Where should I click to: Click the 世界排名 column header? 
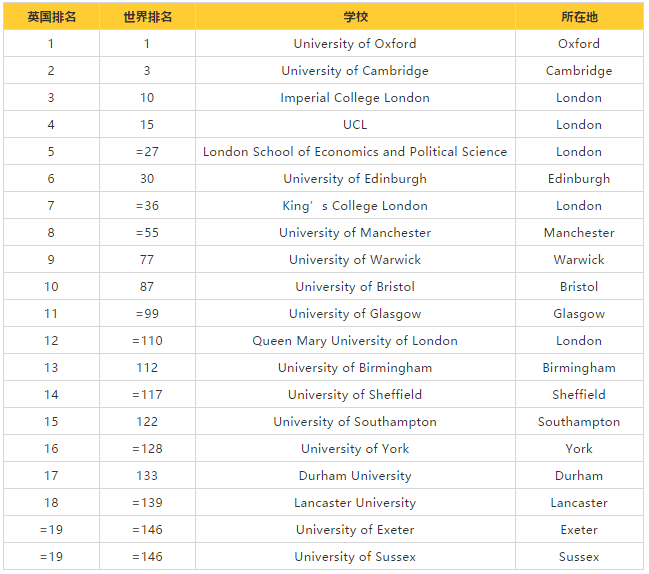click(147, 17)
